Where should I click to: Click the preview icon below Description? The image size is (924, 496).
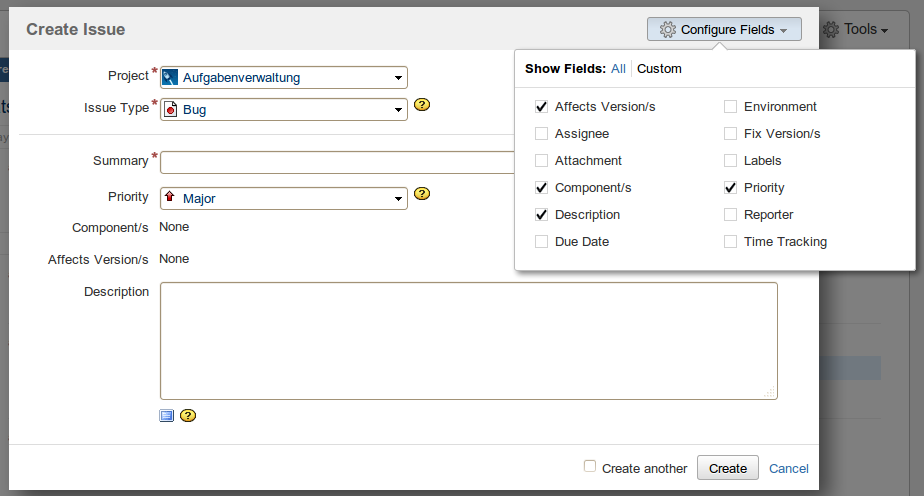point(167,416)
